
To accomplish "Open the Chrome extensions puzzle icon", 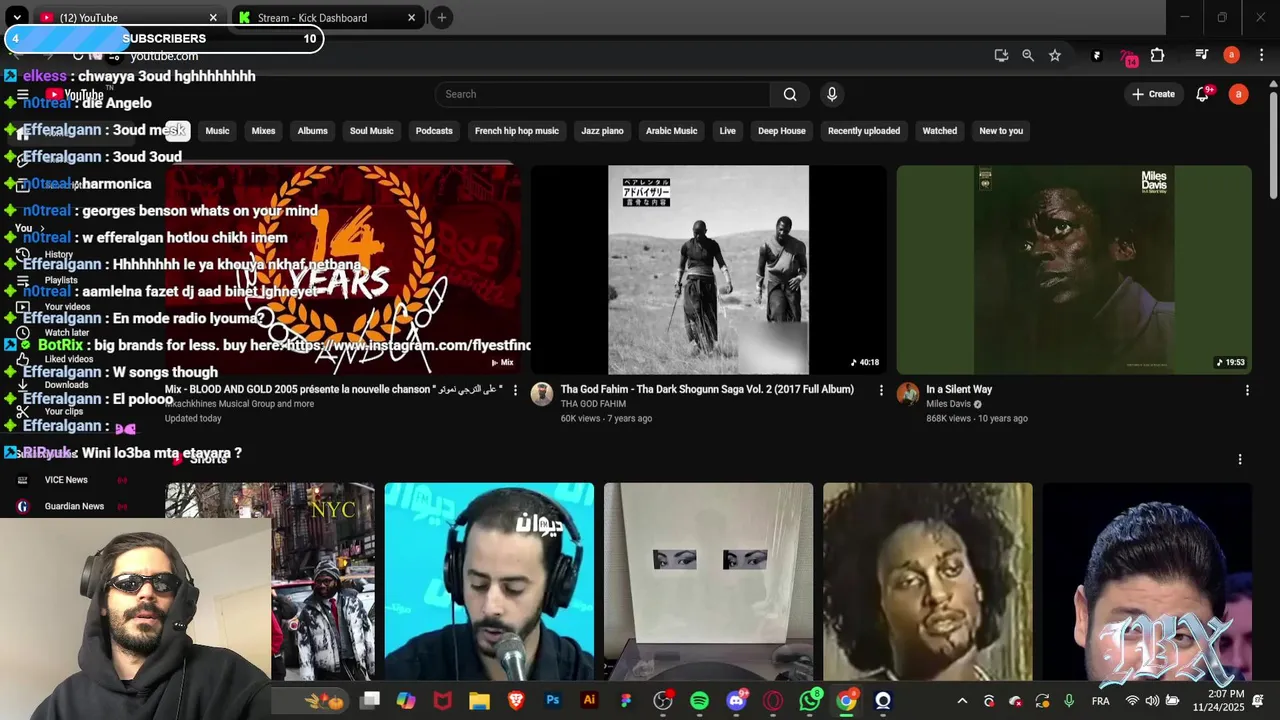I will click(x=1158, y=55).
